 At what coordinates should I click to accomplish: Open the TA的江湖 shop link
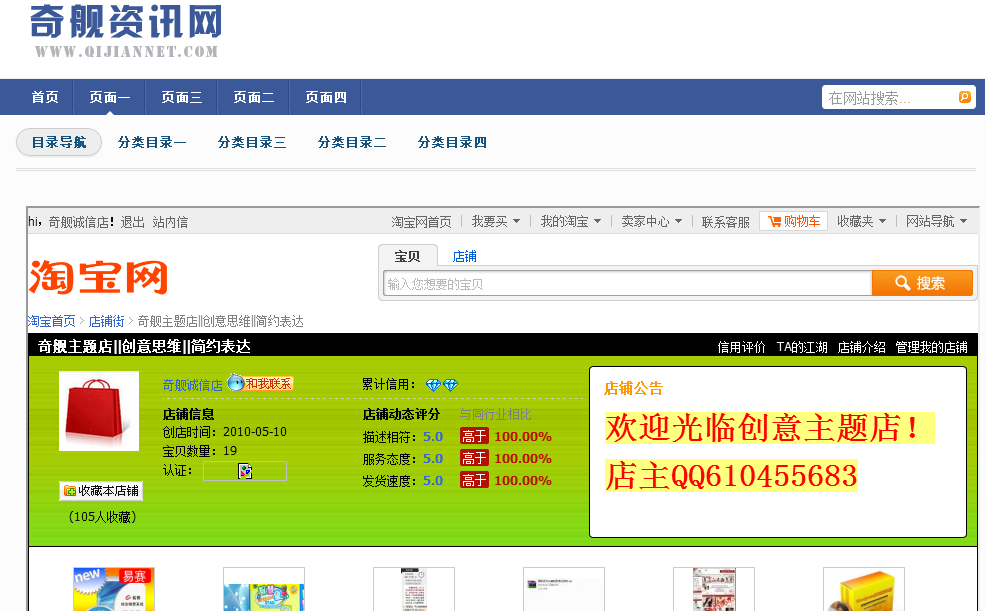pos(802,347)
